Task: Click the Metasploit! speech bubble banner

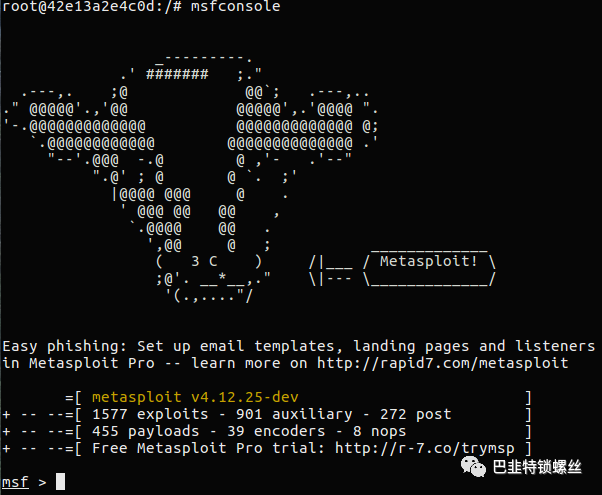Action: [429, 268]
